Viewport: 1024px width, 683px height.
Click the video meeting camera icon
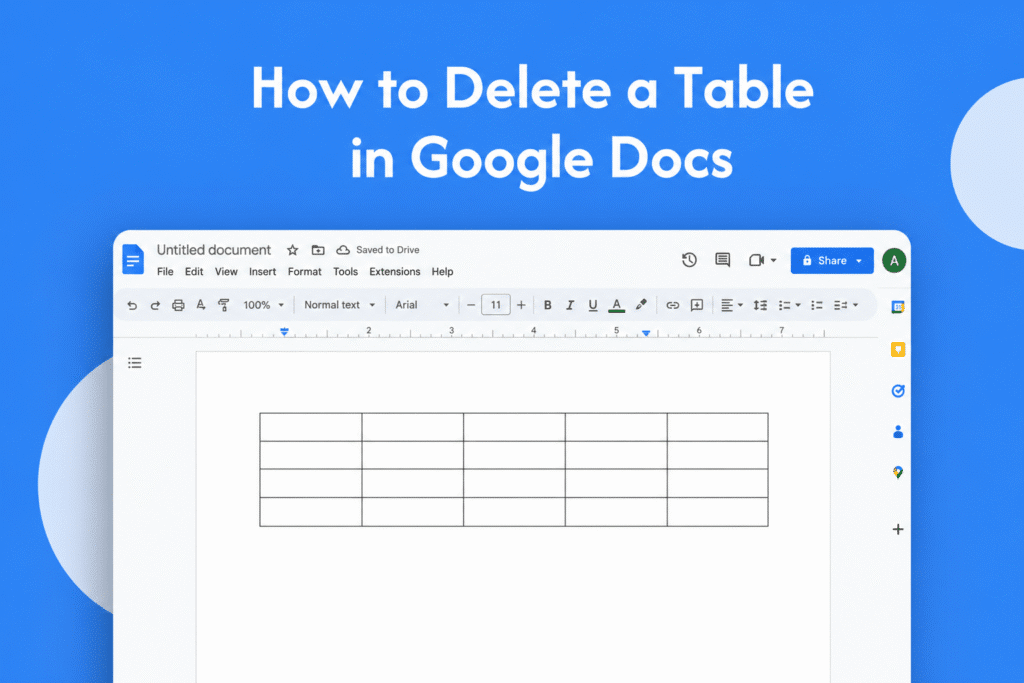click(756, 261)
